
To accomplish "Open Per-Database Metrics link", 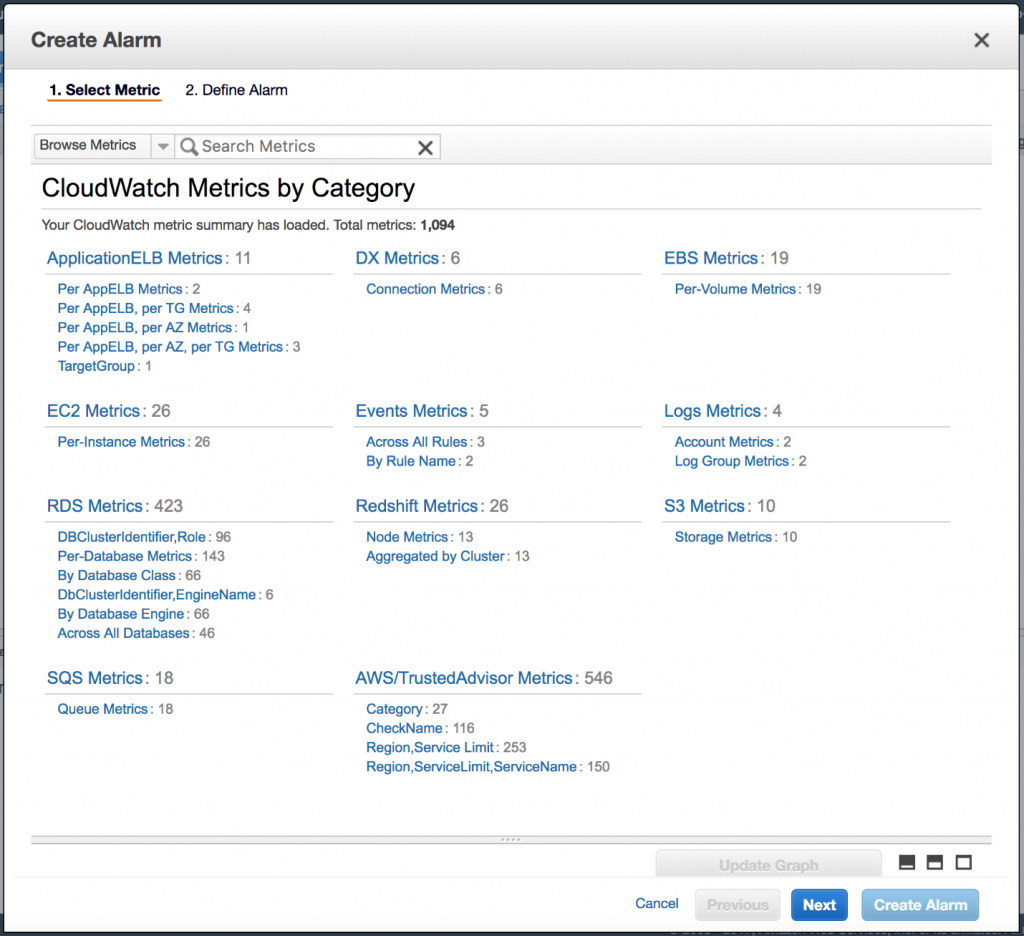I will (125, 556).
